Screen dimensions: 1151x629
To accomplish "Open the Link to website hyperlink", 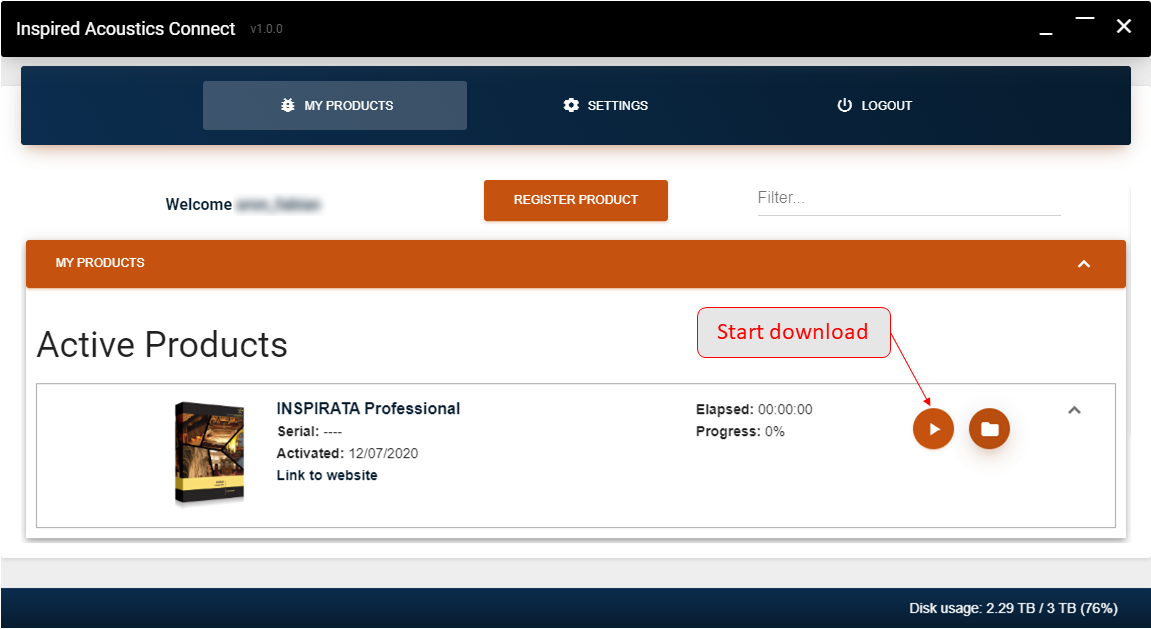I will (327, 476).
